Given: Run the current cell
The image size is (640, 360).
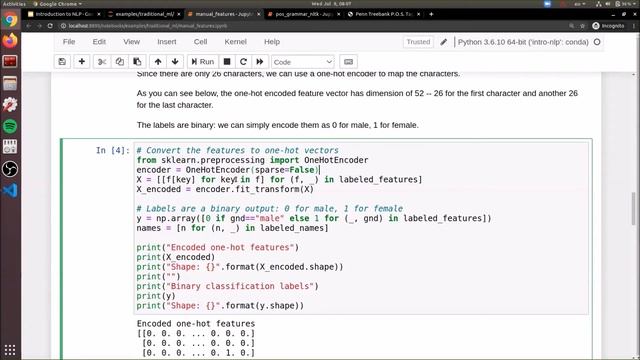Looking at the screenshot, I should point(203,62).
